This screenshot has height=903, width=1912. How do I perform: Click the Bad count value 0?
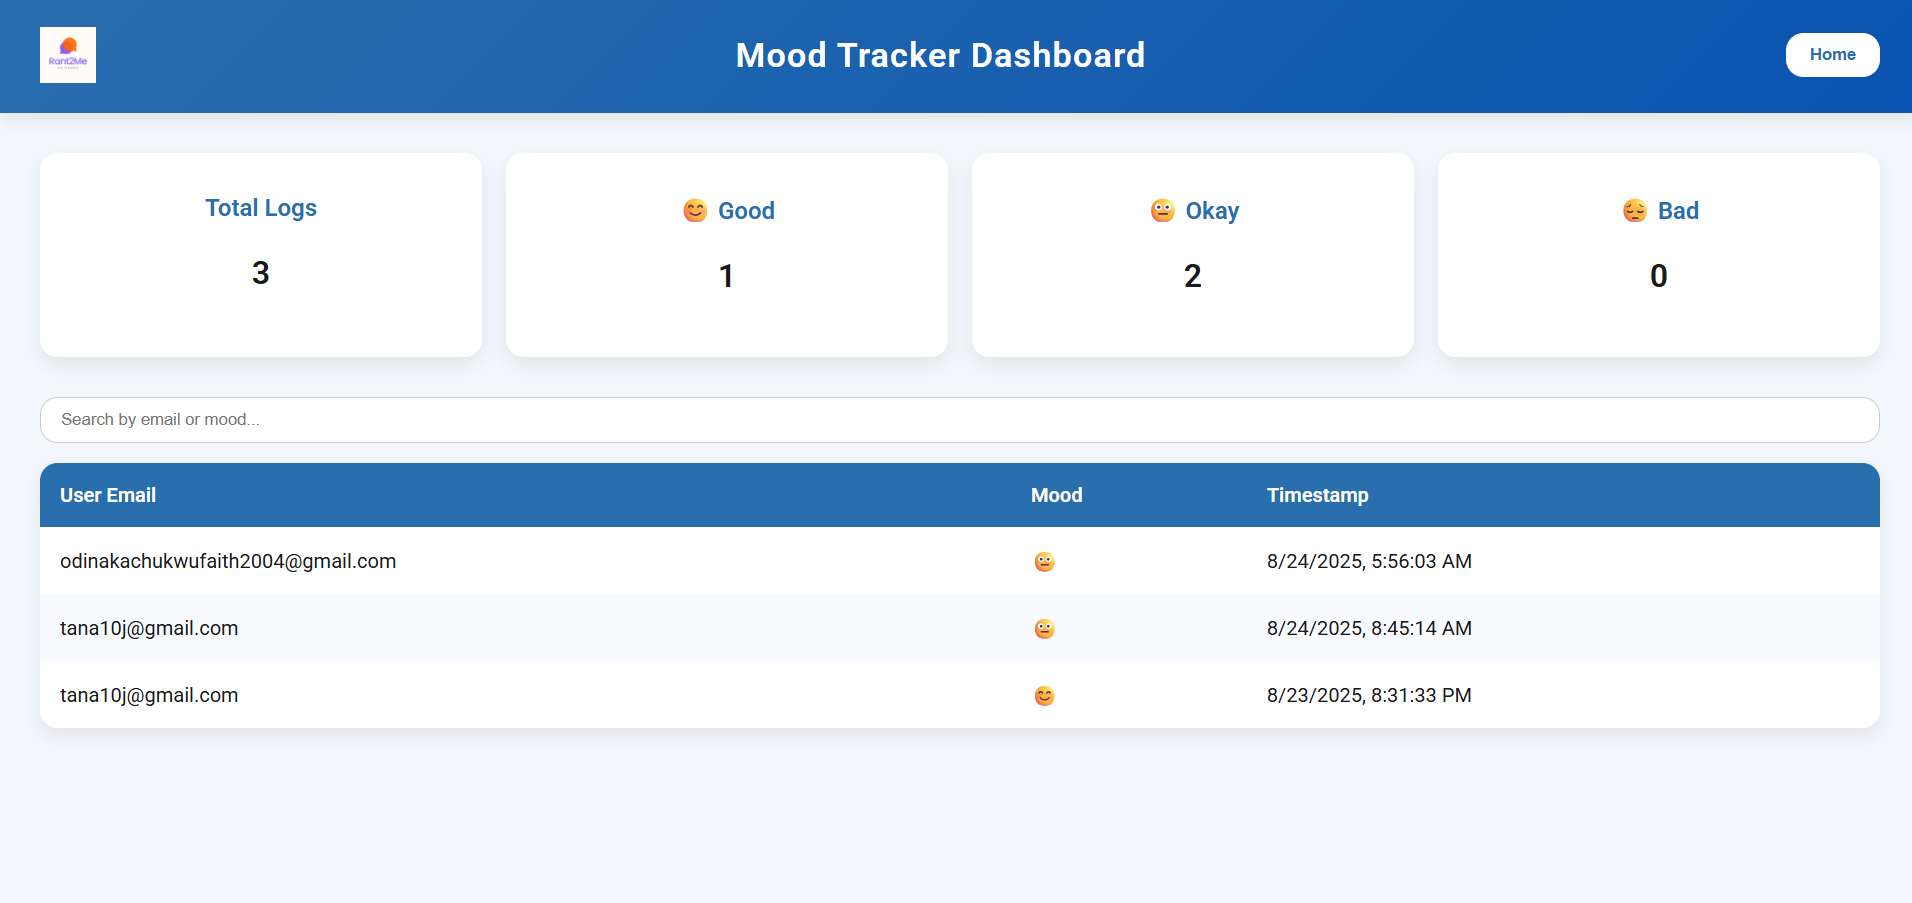coord(1659,276)
